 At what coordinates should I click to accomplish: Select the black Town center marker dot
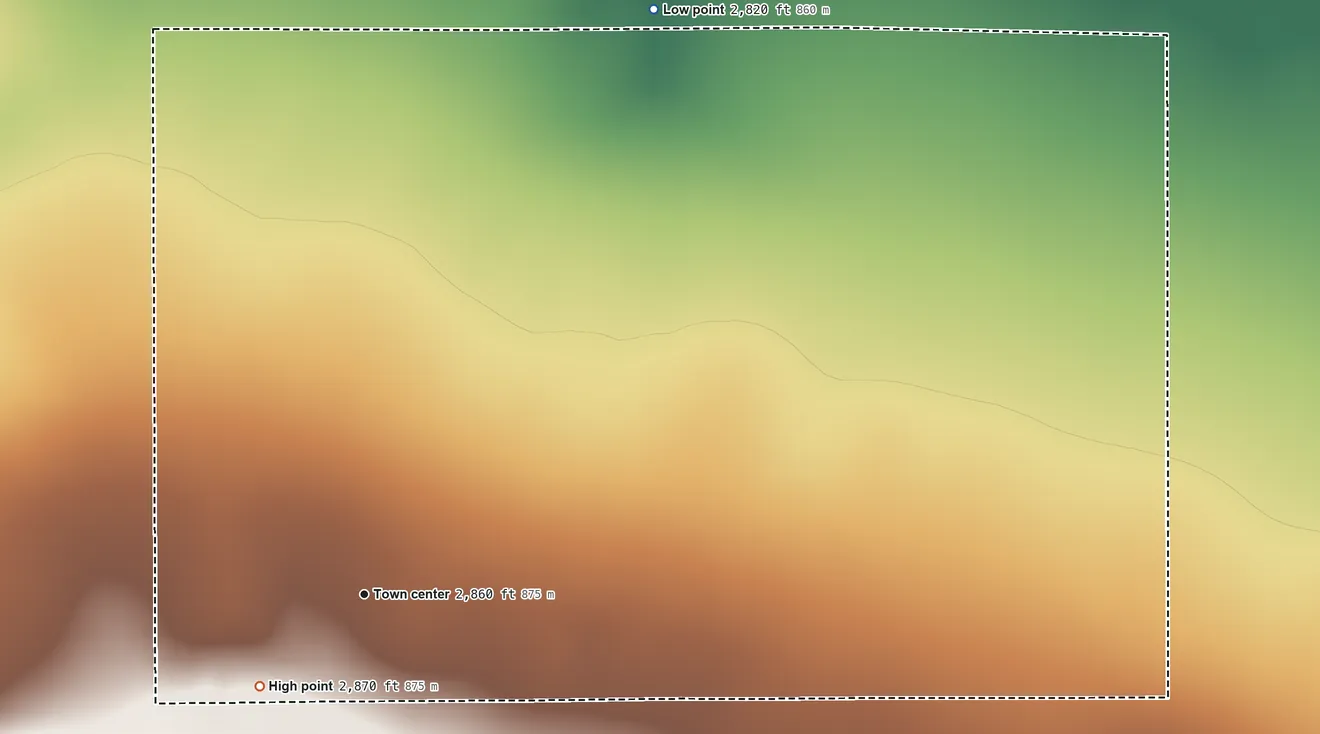(364, 594)
